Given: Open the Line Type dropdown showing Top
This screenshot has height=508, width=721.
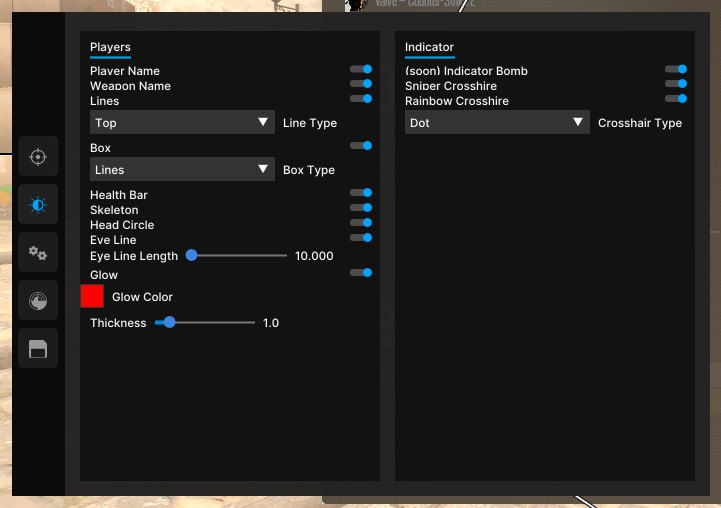Looking at the screenshot, I should click(182, 123).
